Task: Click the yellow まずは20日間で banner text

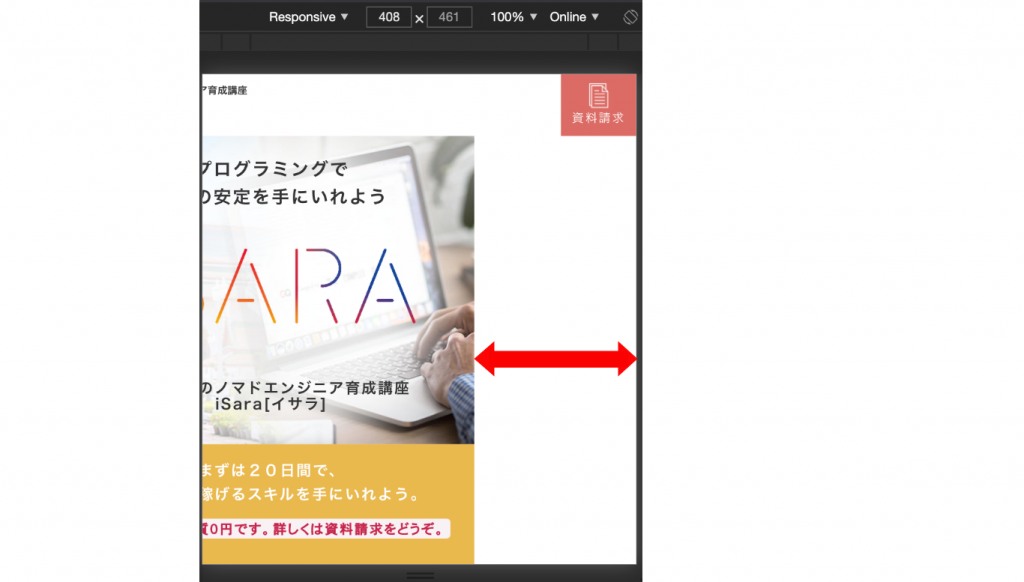Action: point(272,470)
